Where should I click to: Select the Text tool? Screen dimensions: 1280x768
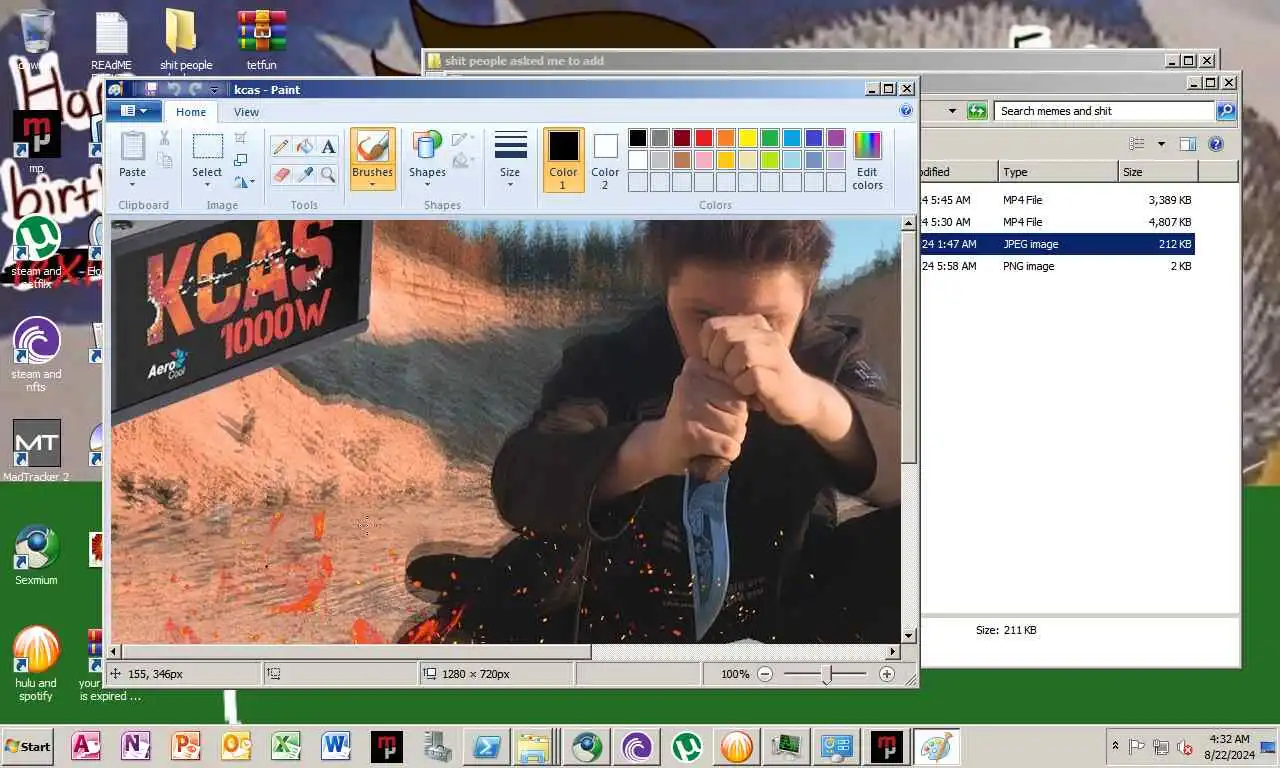(328, 147)
